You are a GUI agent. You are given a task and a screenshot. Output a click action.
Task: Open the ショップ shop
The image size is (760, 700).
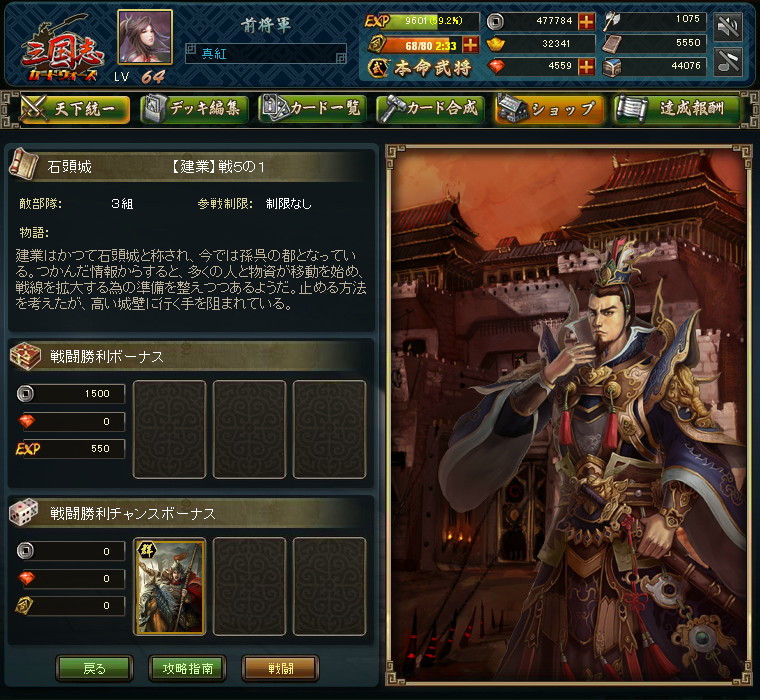pos(549,109)
